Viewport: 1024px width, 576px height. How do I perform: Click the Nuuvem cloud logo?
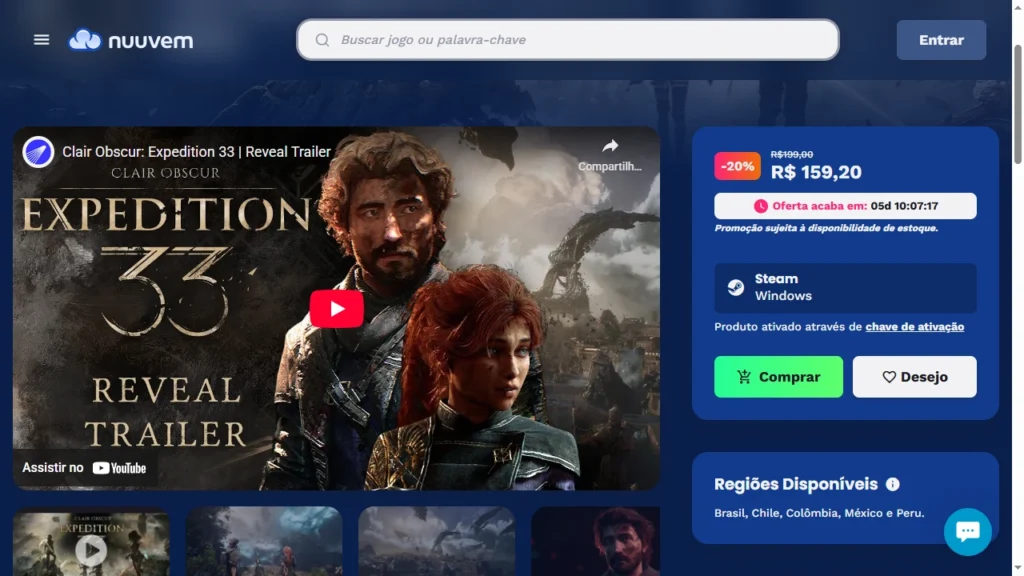pyautogui.click(x=85, y=40)
